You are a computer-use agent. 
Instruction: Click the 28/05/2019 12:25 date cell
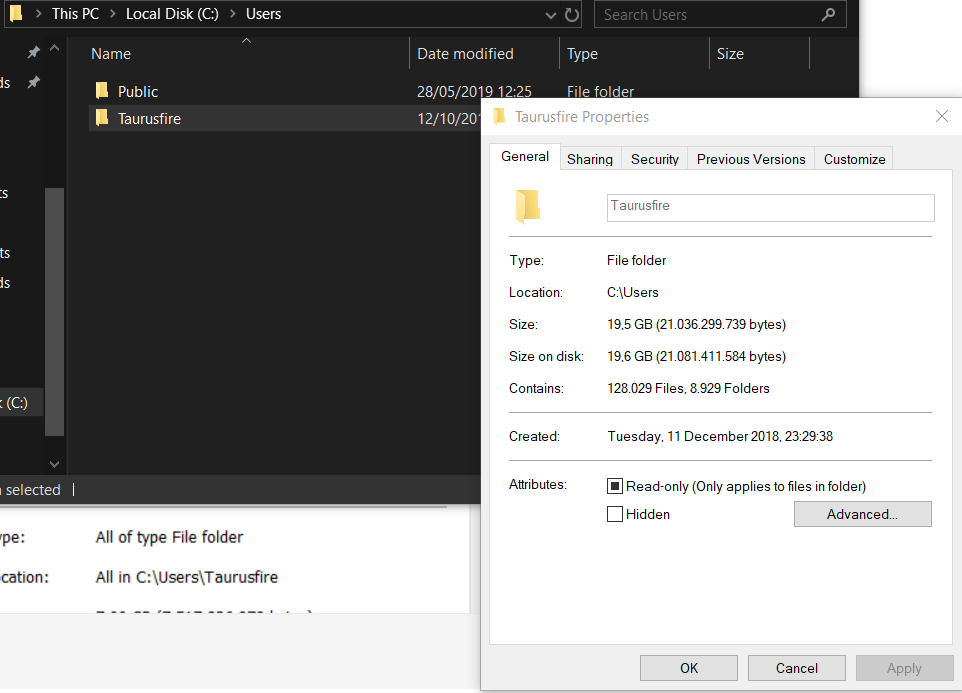pyautogui.click(x=474, y=91)
